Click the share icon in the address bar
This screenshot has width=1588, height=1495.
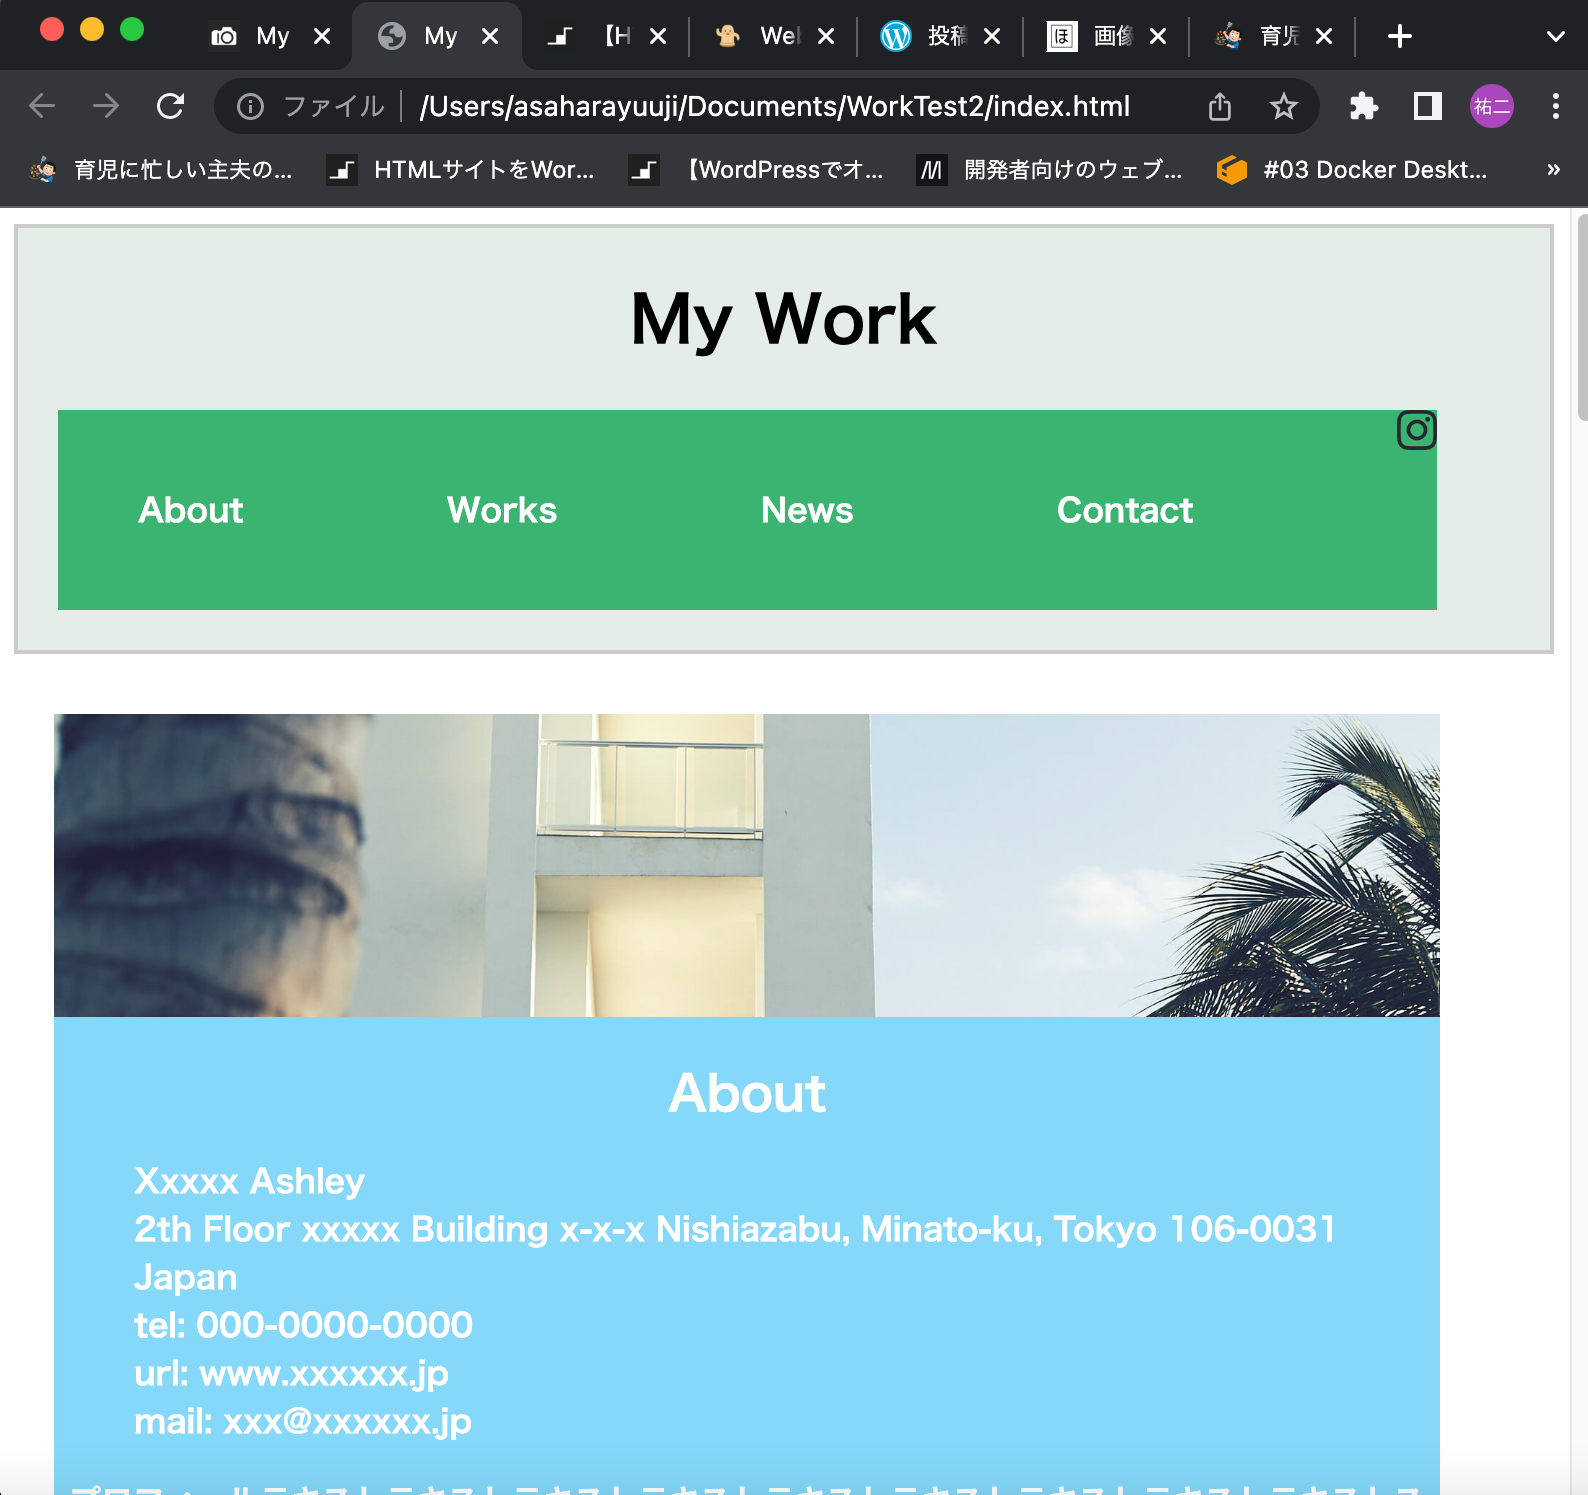pos(1219,106)
